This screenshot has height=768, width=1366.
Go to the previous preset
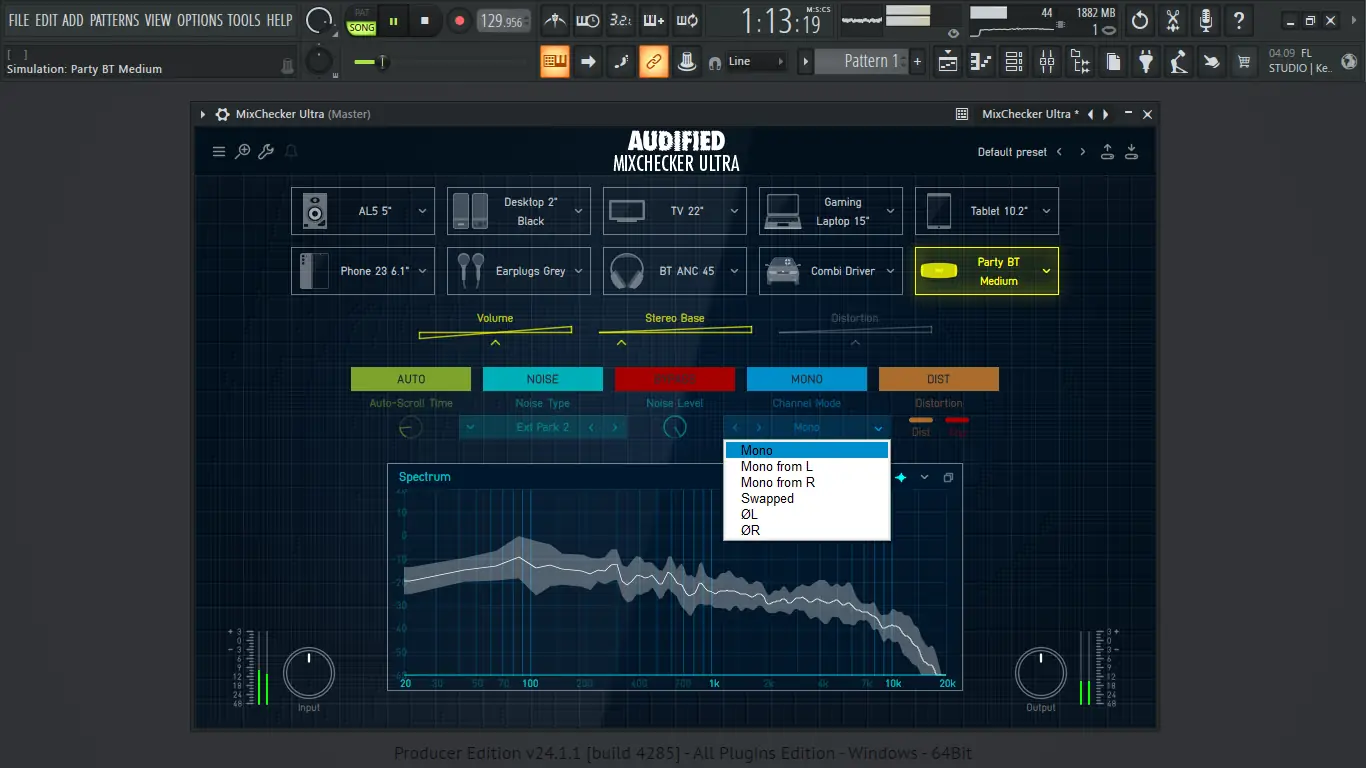1059,152
